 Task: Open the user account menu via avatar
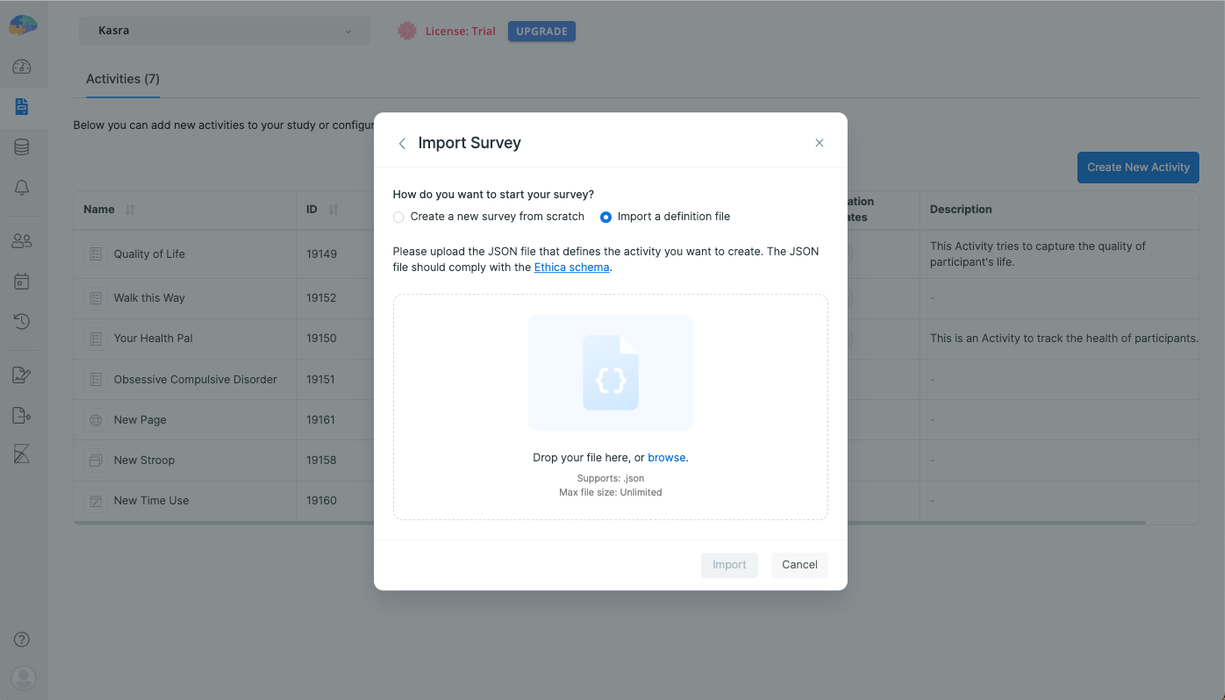point(22,678)
